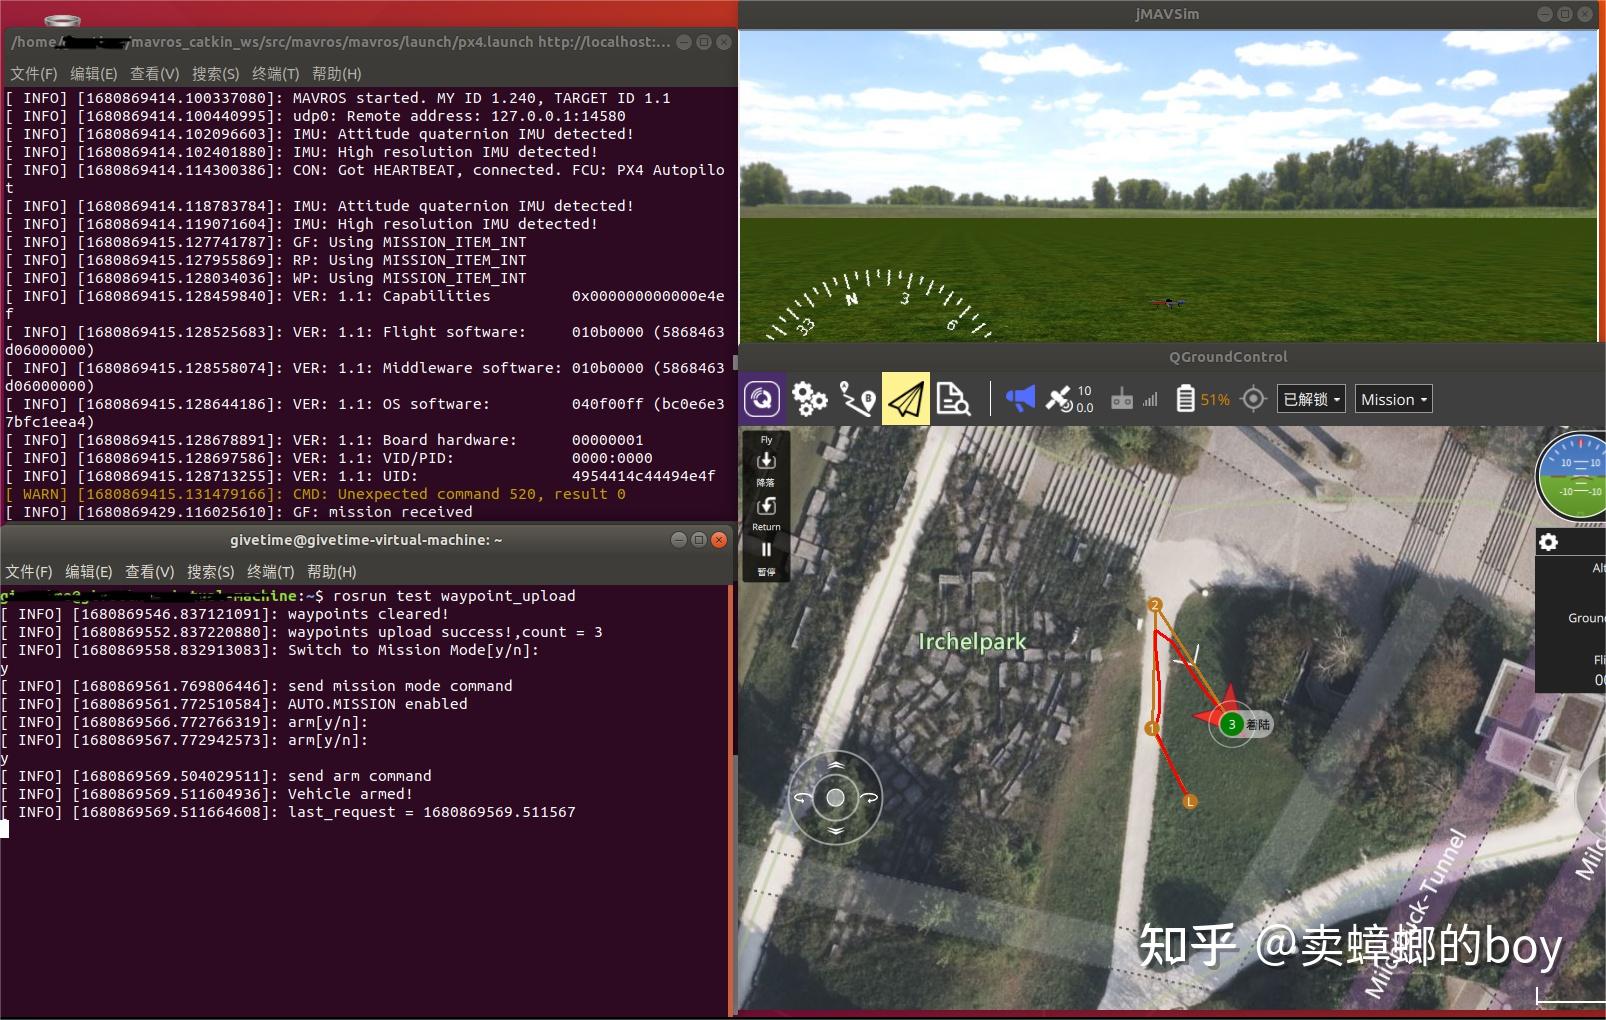
Task: Expand the Mission flight mode dropdown
Action: click(1394, 399)
